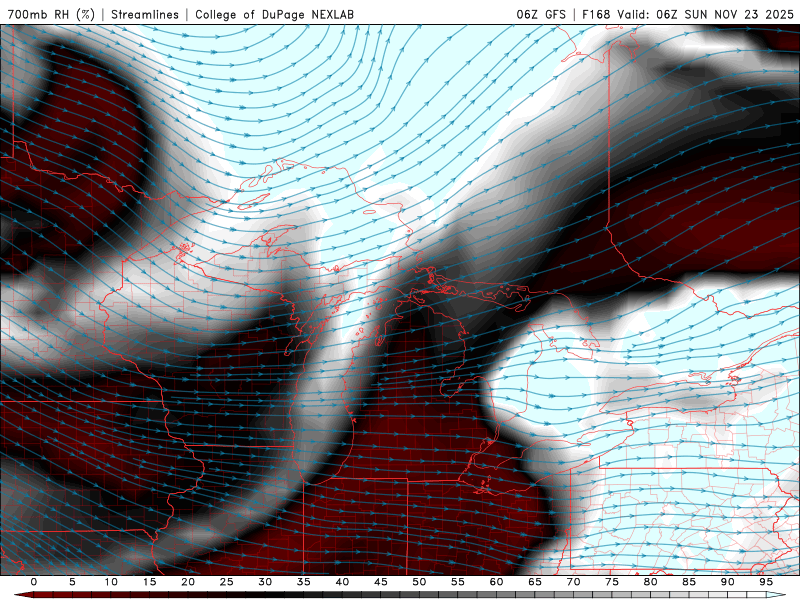Click the colorbar label '35'
Image resolution: width=800 pixels, height=600 pixels.
[x=304, y=582]
